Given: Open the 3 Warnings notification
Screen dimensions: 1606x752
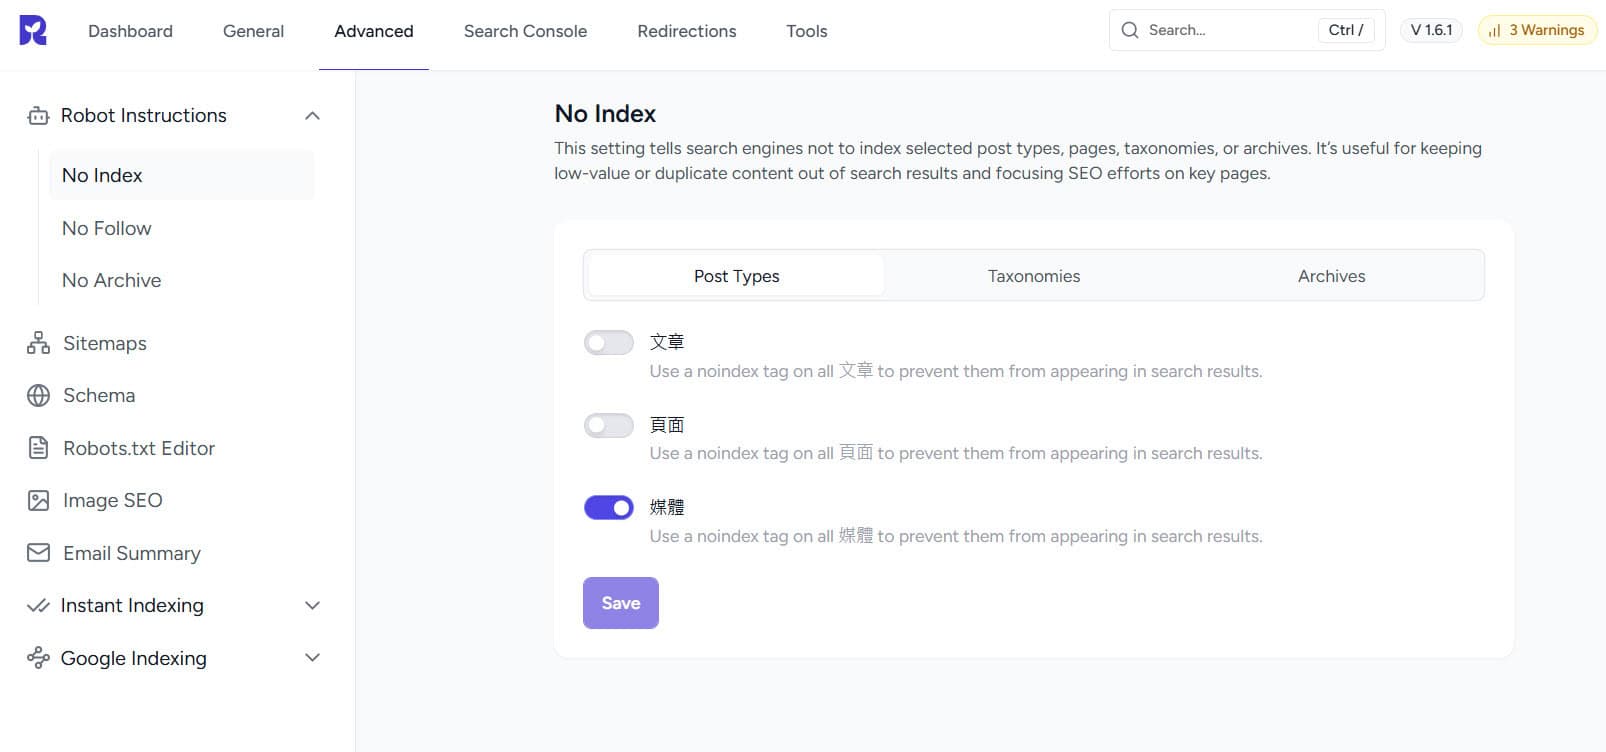Looking at the screenshot, I should [1536, 30].
